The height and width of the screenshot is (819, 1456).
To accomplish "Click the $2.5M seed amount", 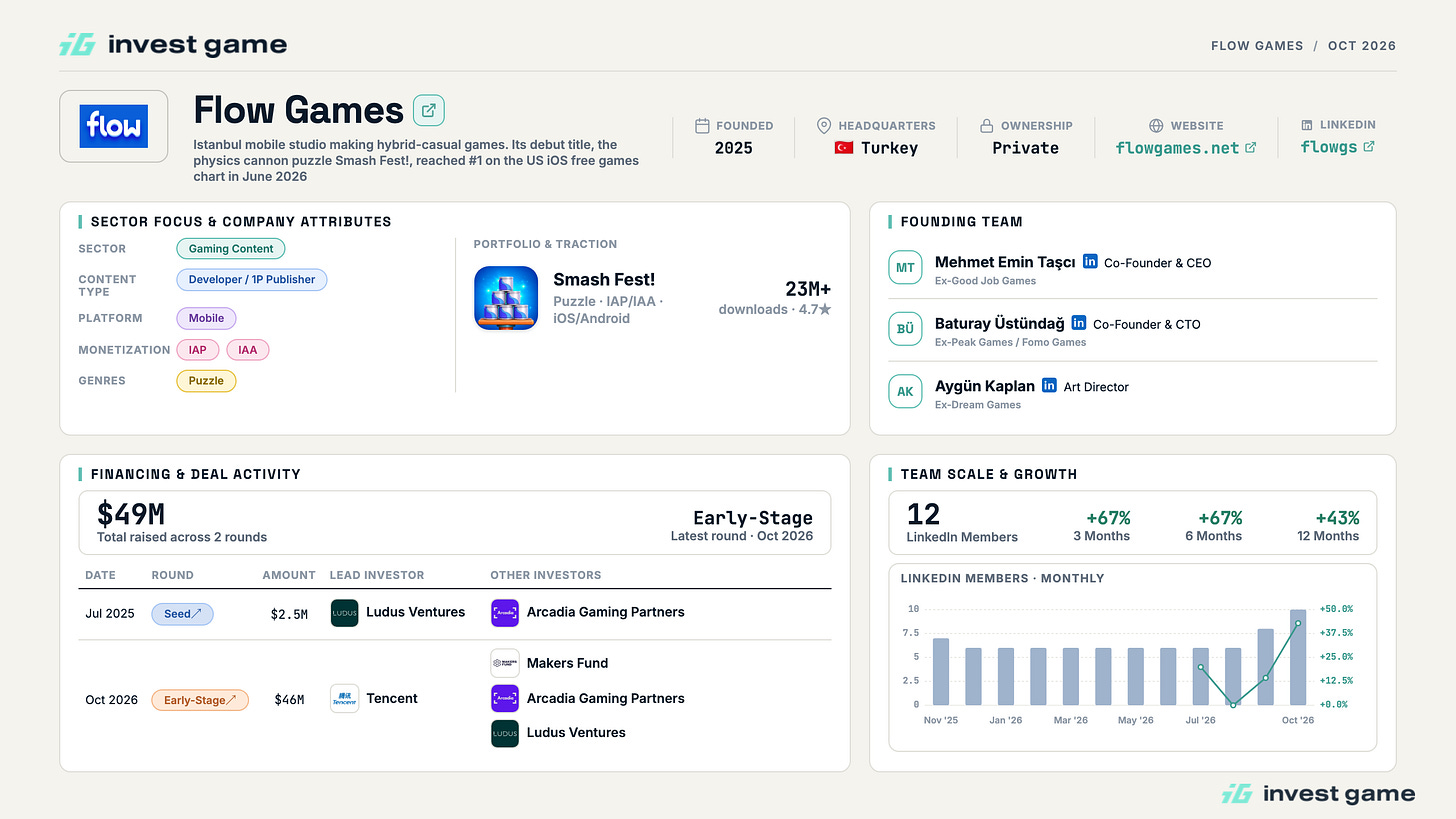I will [x=289, y=614].
